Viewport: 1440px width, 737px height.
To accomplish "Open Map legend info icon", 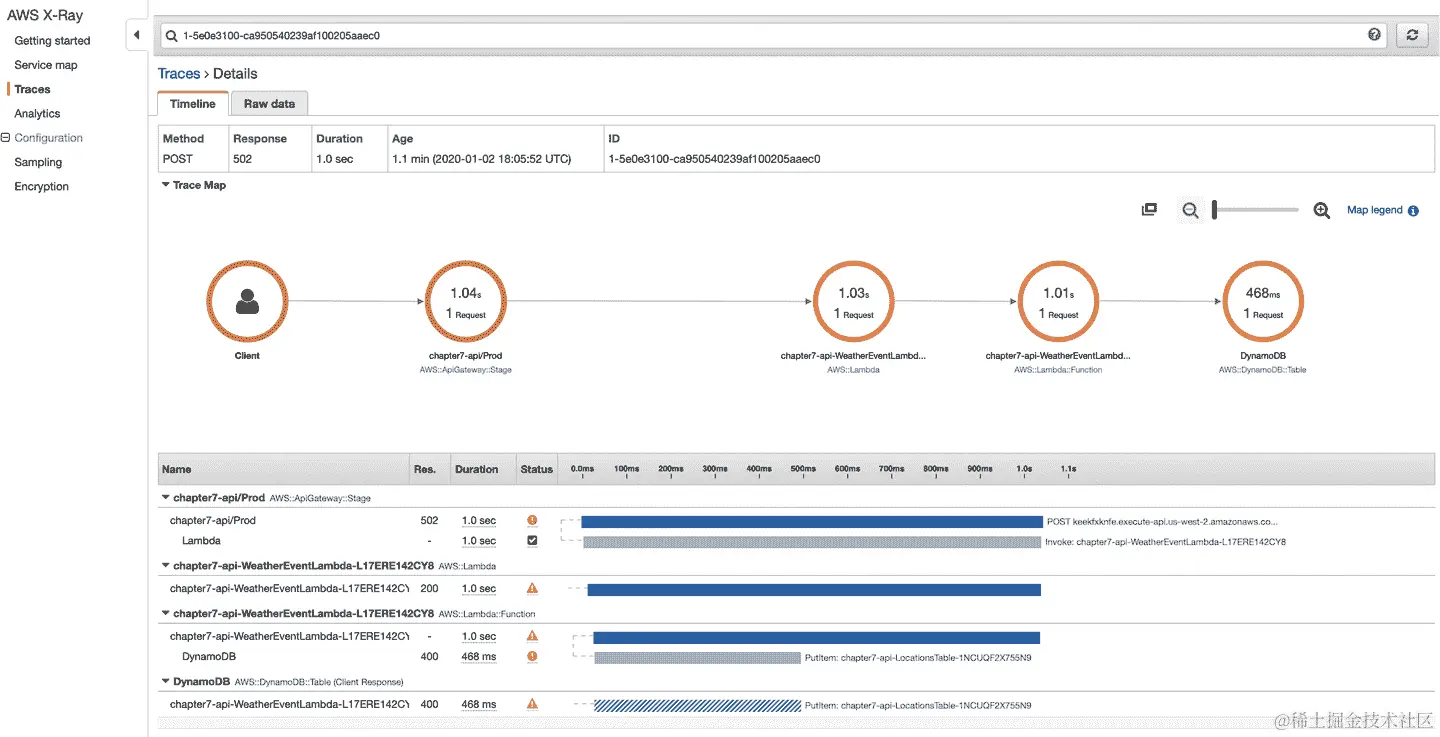I will tap(1413, 211).
